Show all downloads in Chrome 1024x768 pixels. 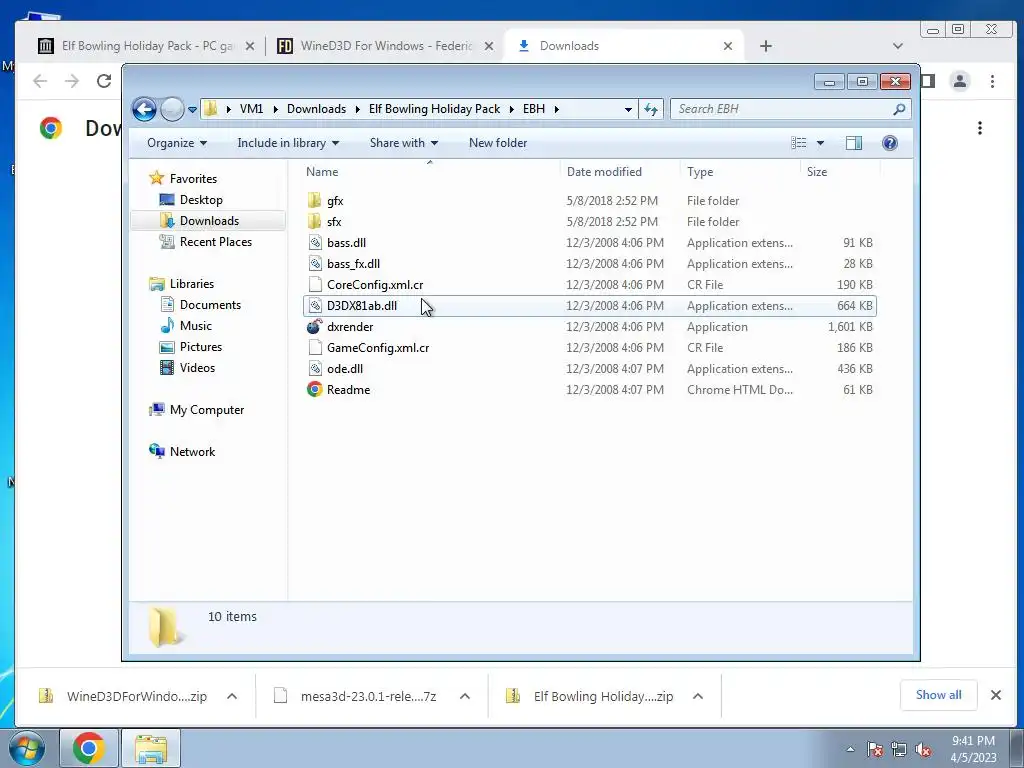938,695
